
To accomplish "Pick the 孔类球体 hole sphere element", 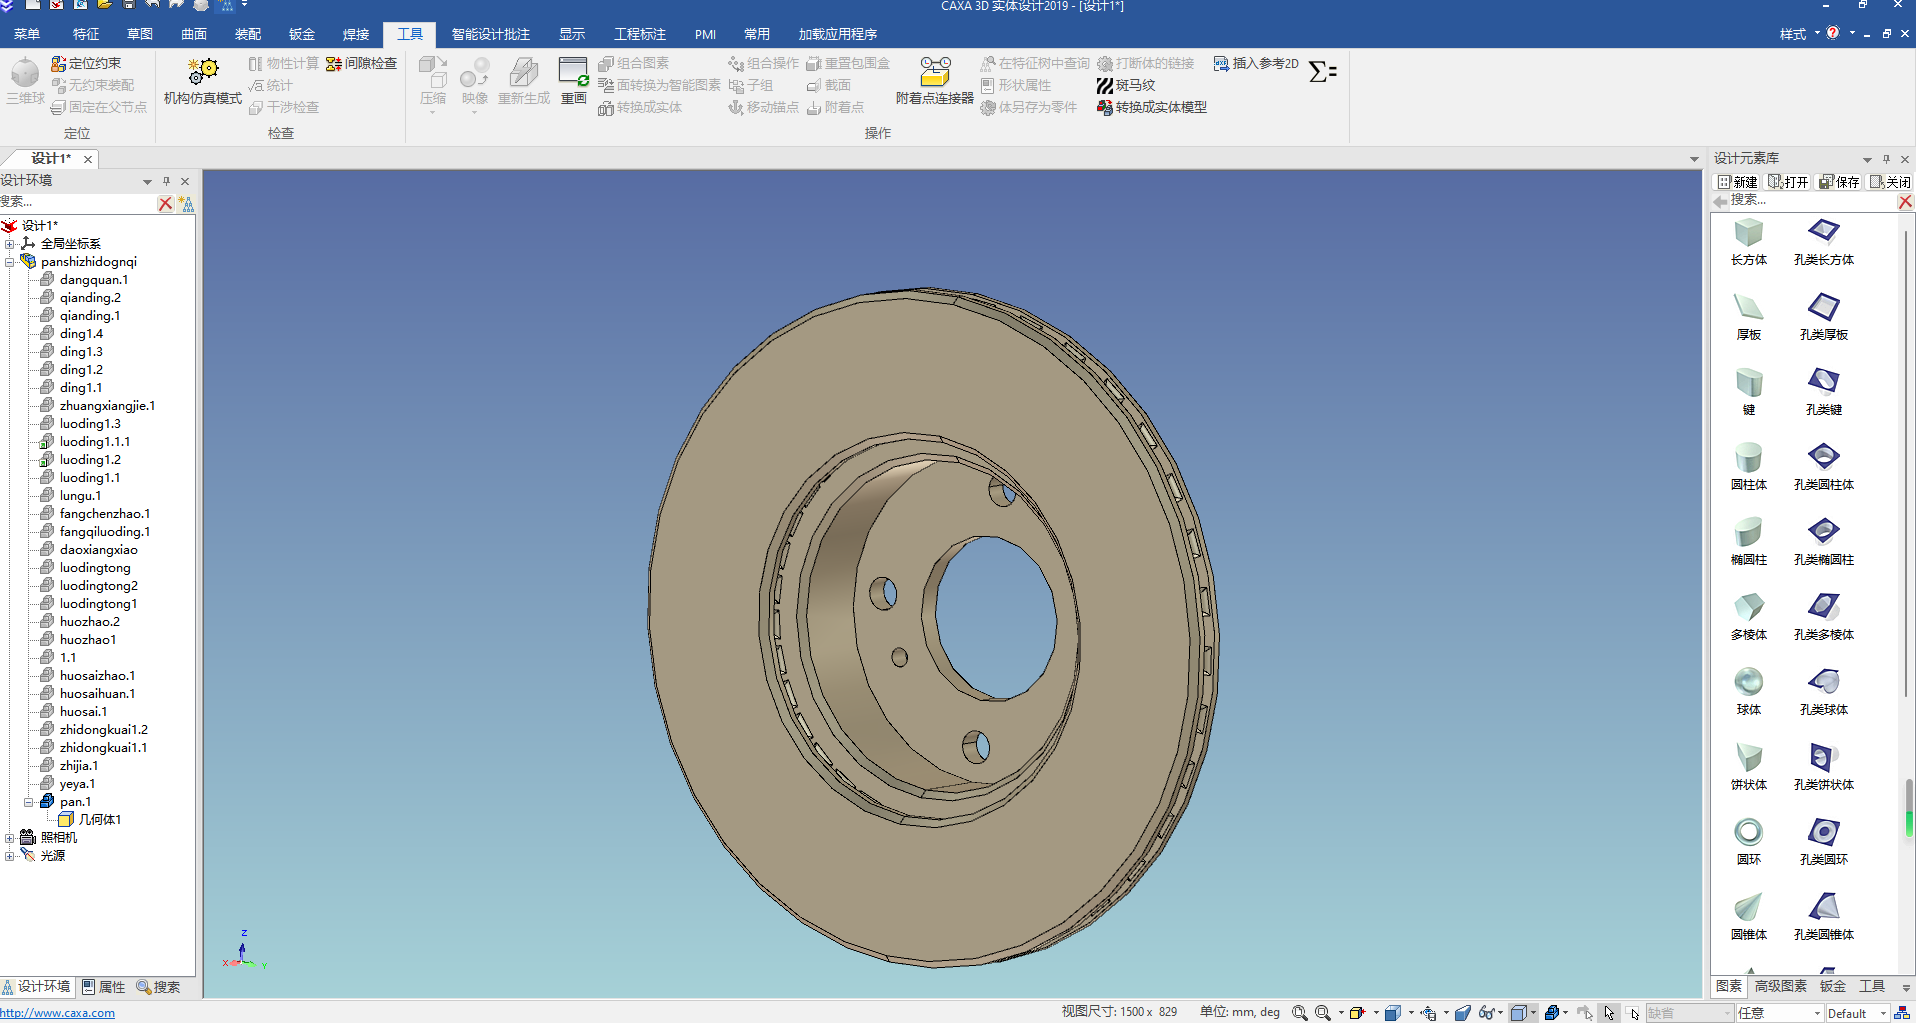I will click(1824, 692).
